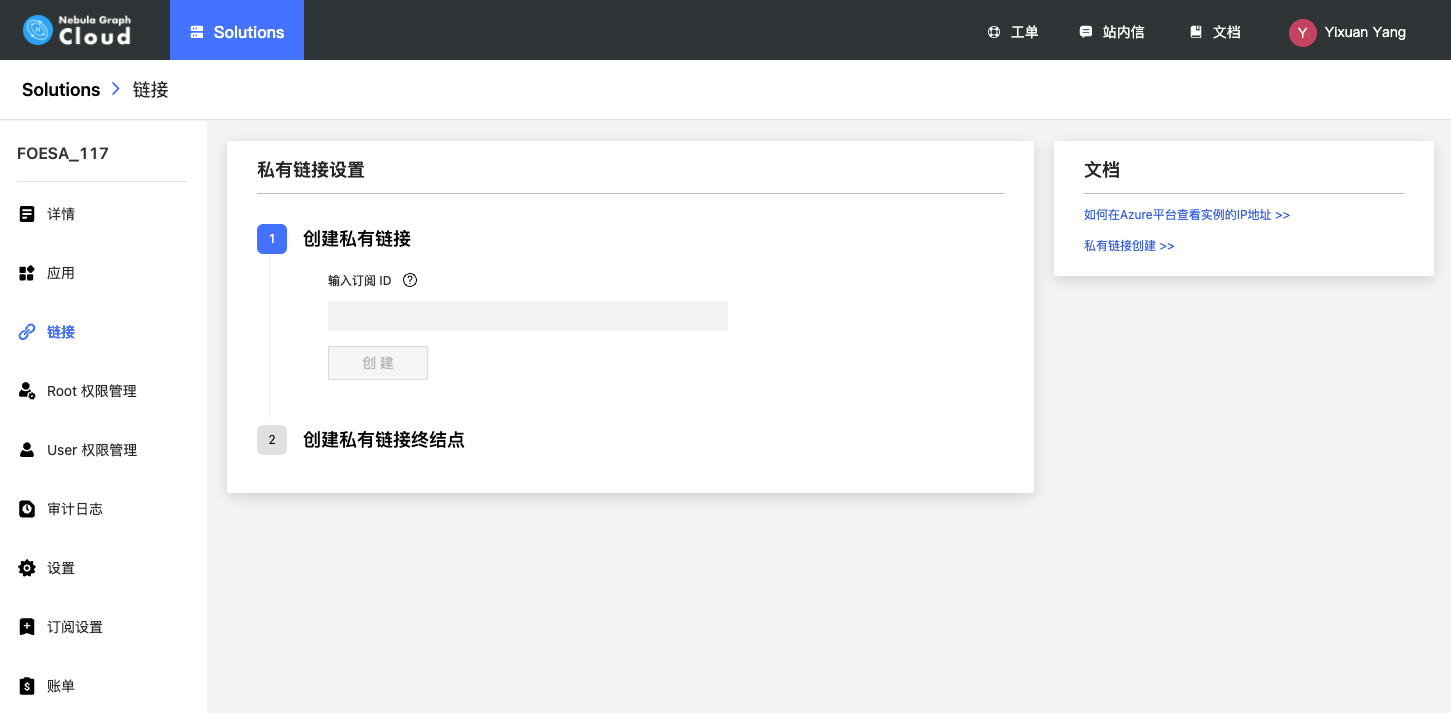Open the Azure IP地址 documentation link
This screenshot has height=713, width=1451.
pyautogui.click(x=1186, y=215)
